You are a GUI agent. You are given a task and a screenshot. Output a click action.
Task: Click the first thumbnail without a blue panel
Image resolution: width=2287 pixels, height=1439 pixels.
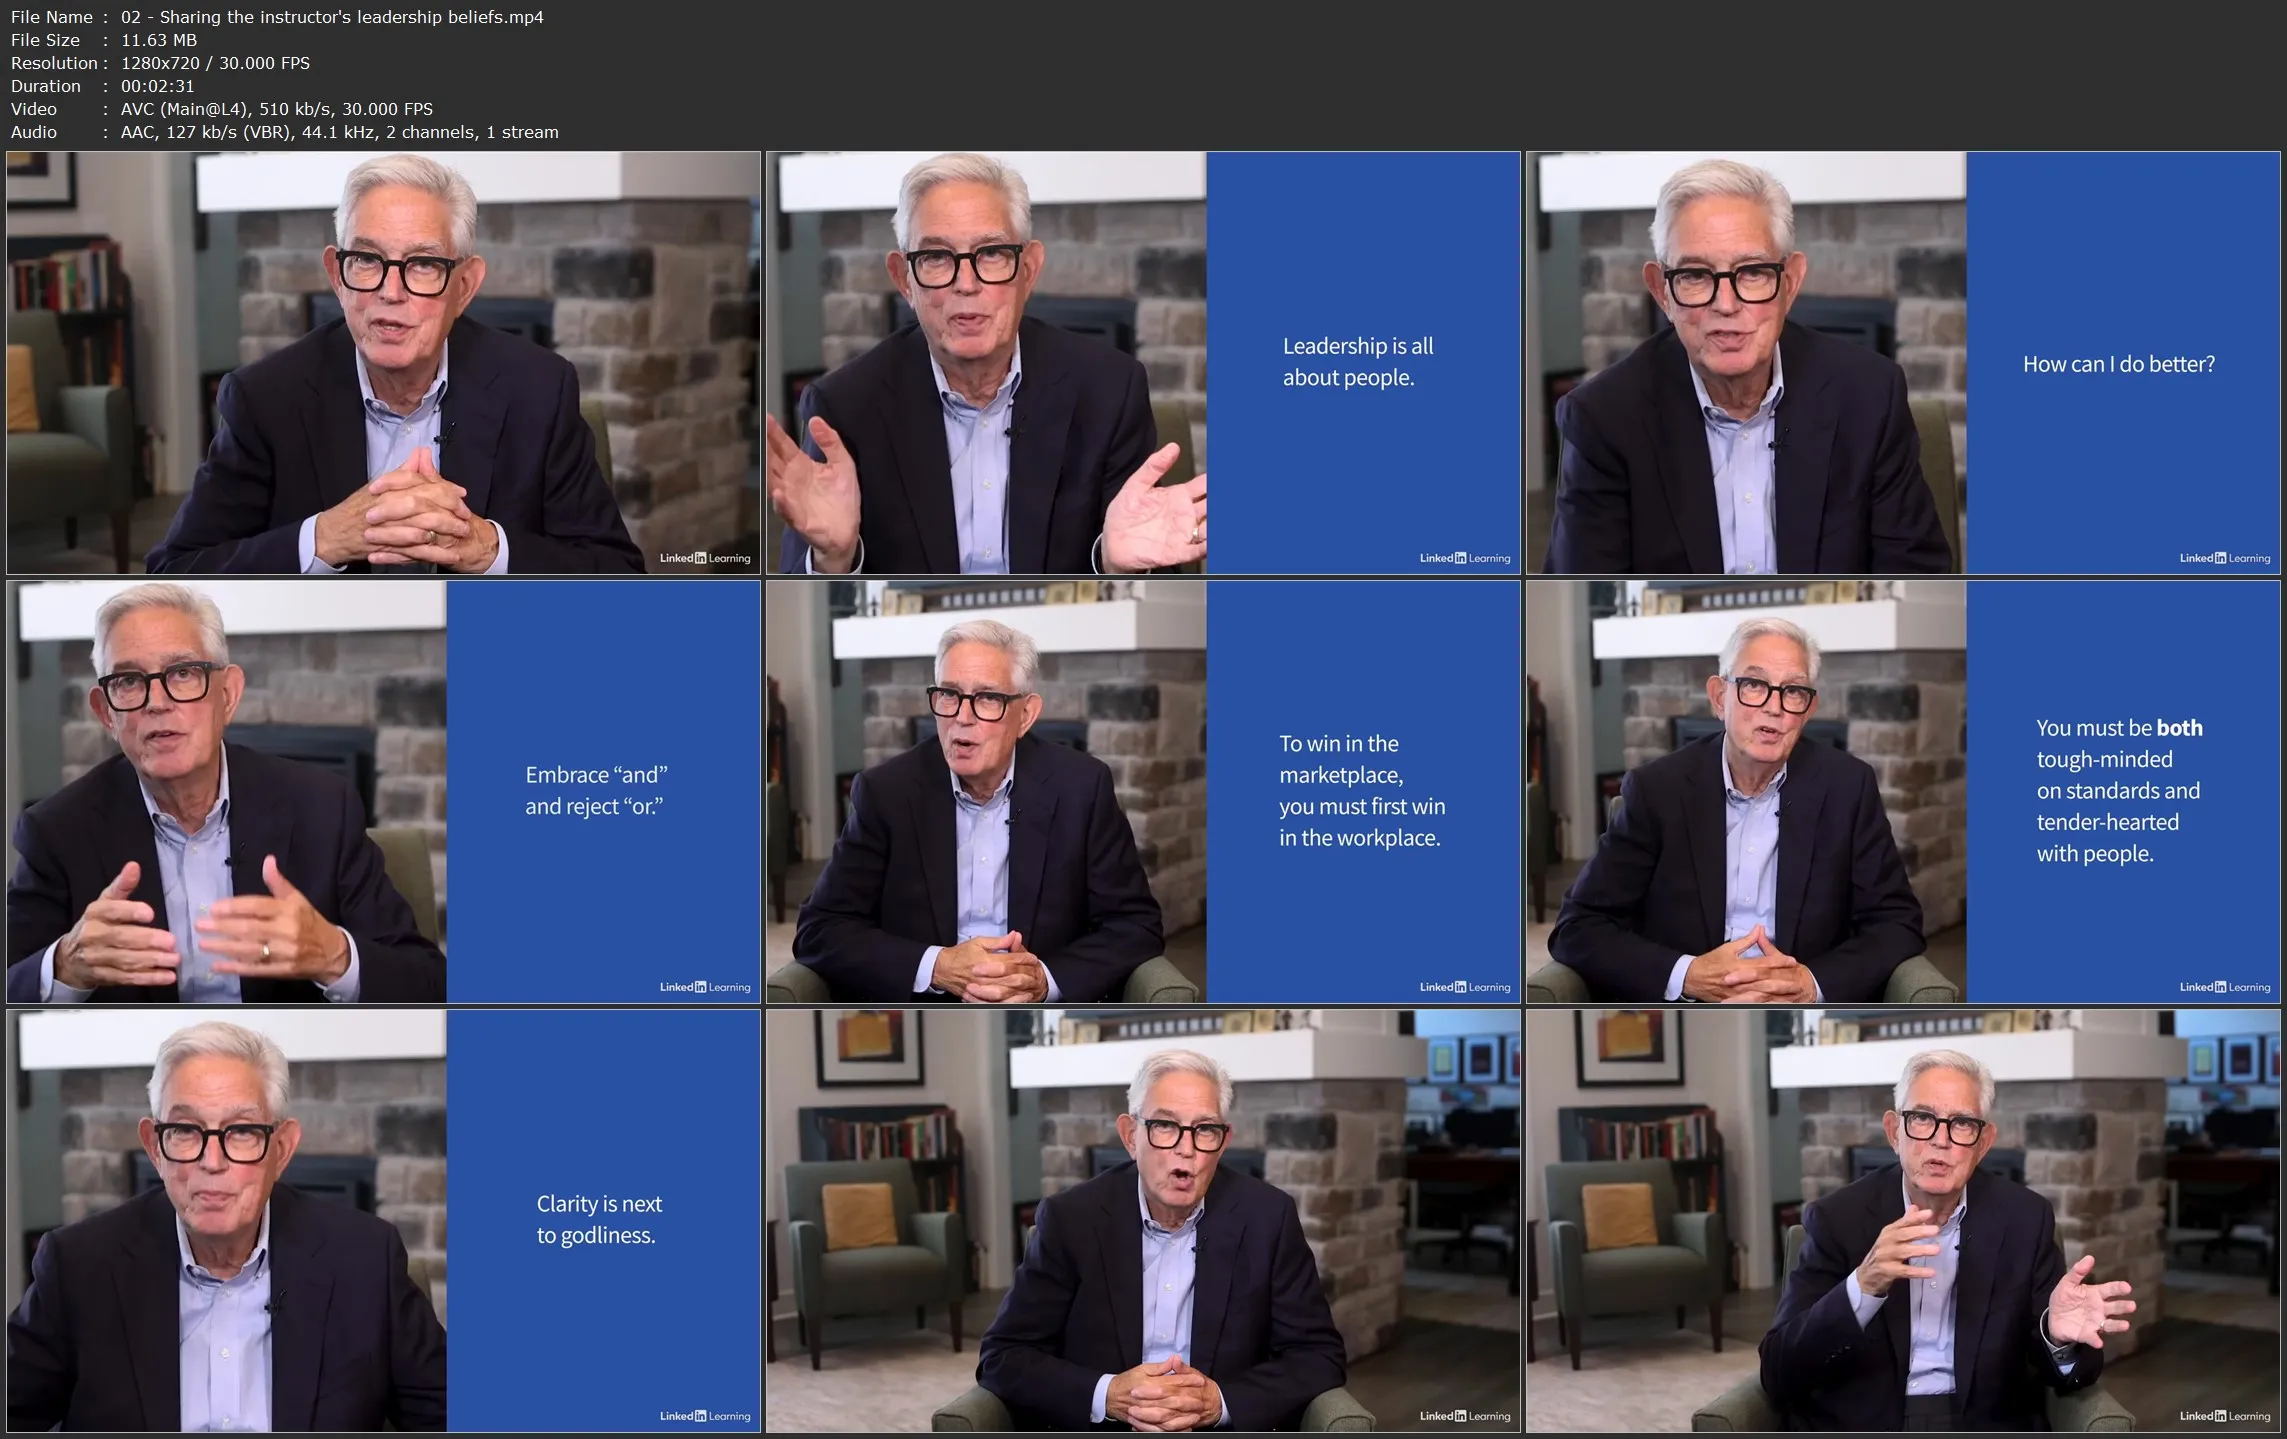coord(383,362)
